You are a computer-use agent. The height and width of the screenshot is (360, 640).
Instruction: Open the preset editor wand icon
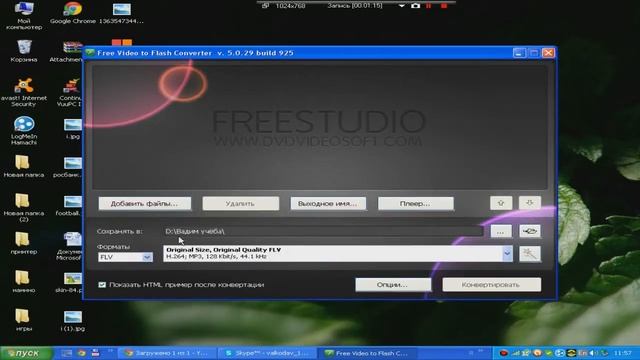[x=530, y=254]
